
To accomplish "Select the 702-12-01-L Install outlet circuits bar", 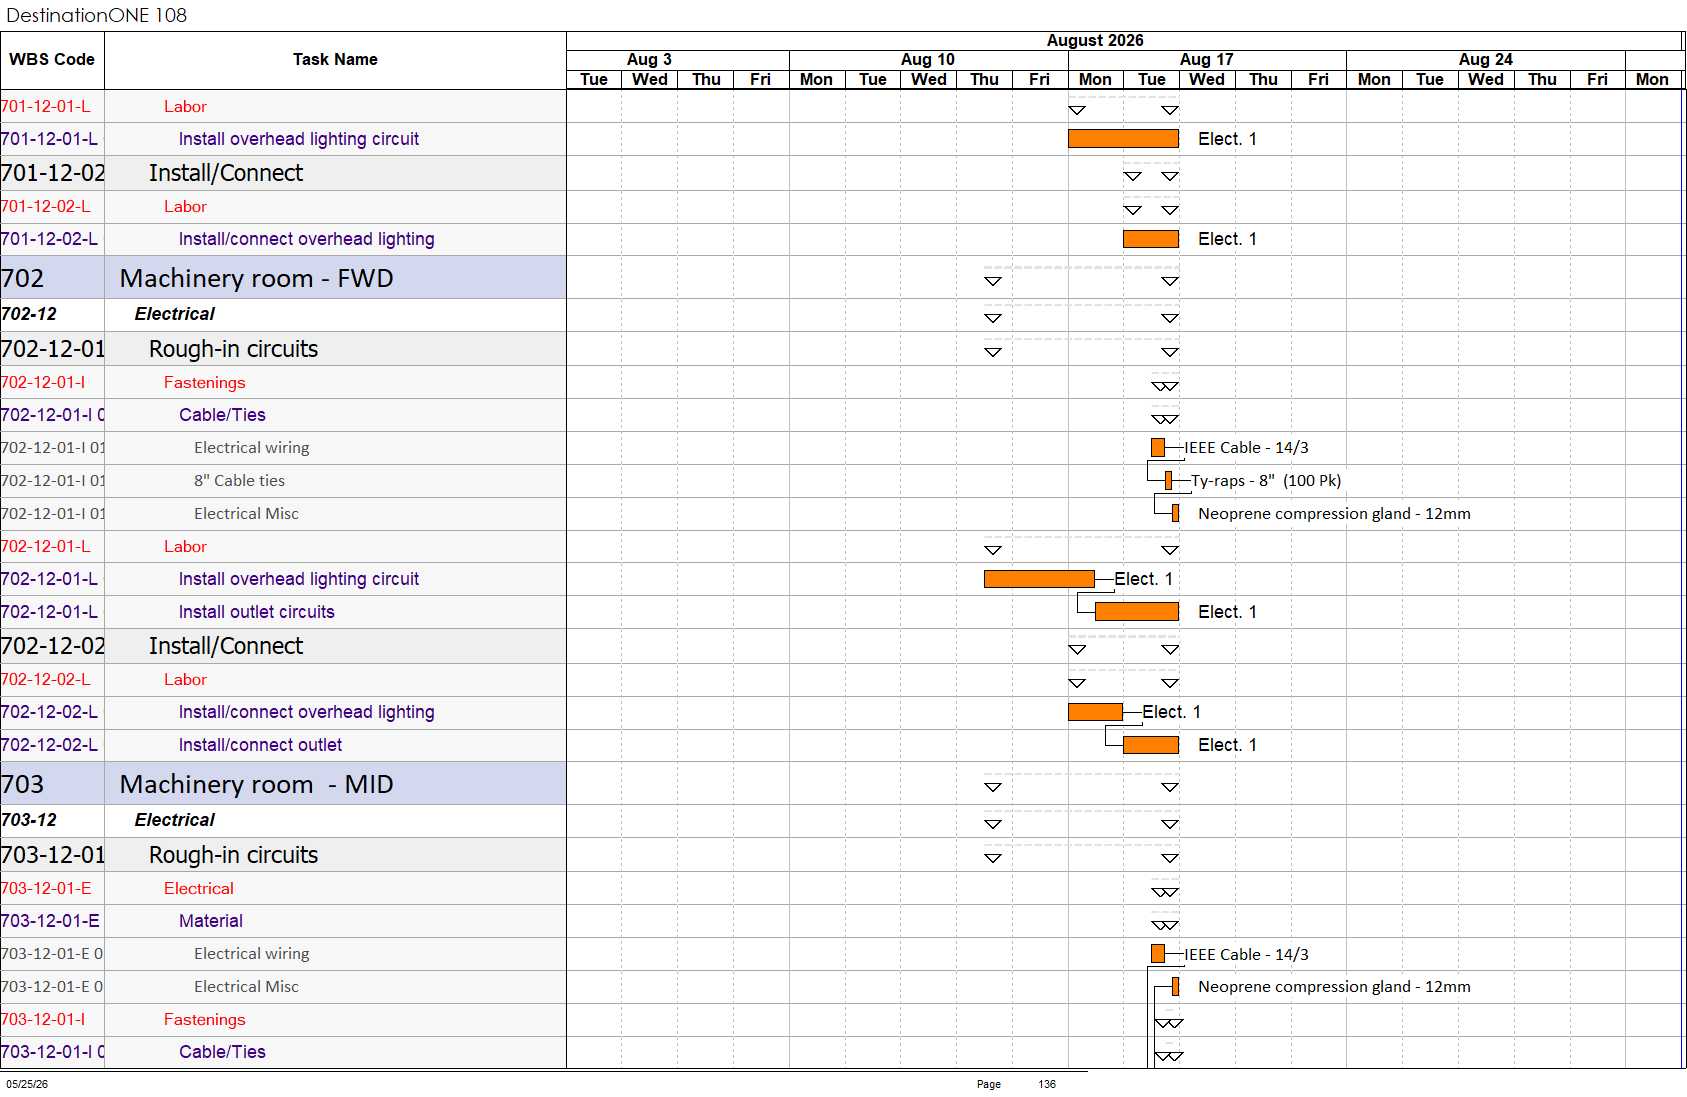I will coord(1137,612).
